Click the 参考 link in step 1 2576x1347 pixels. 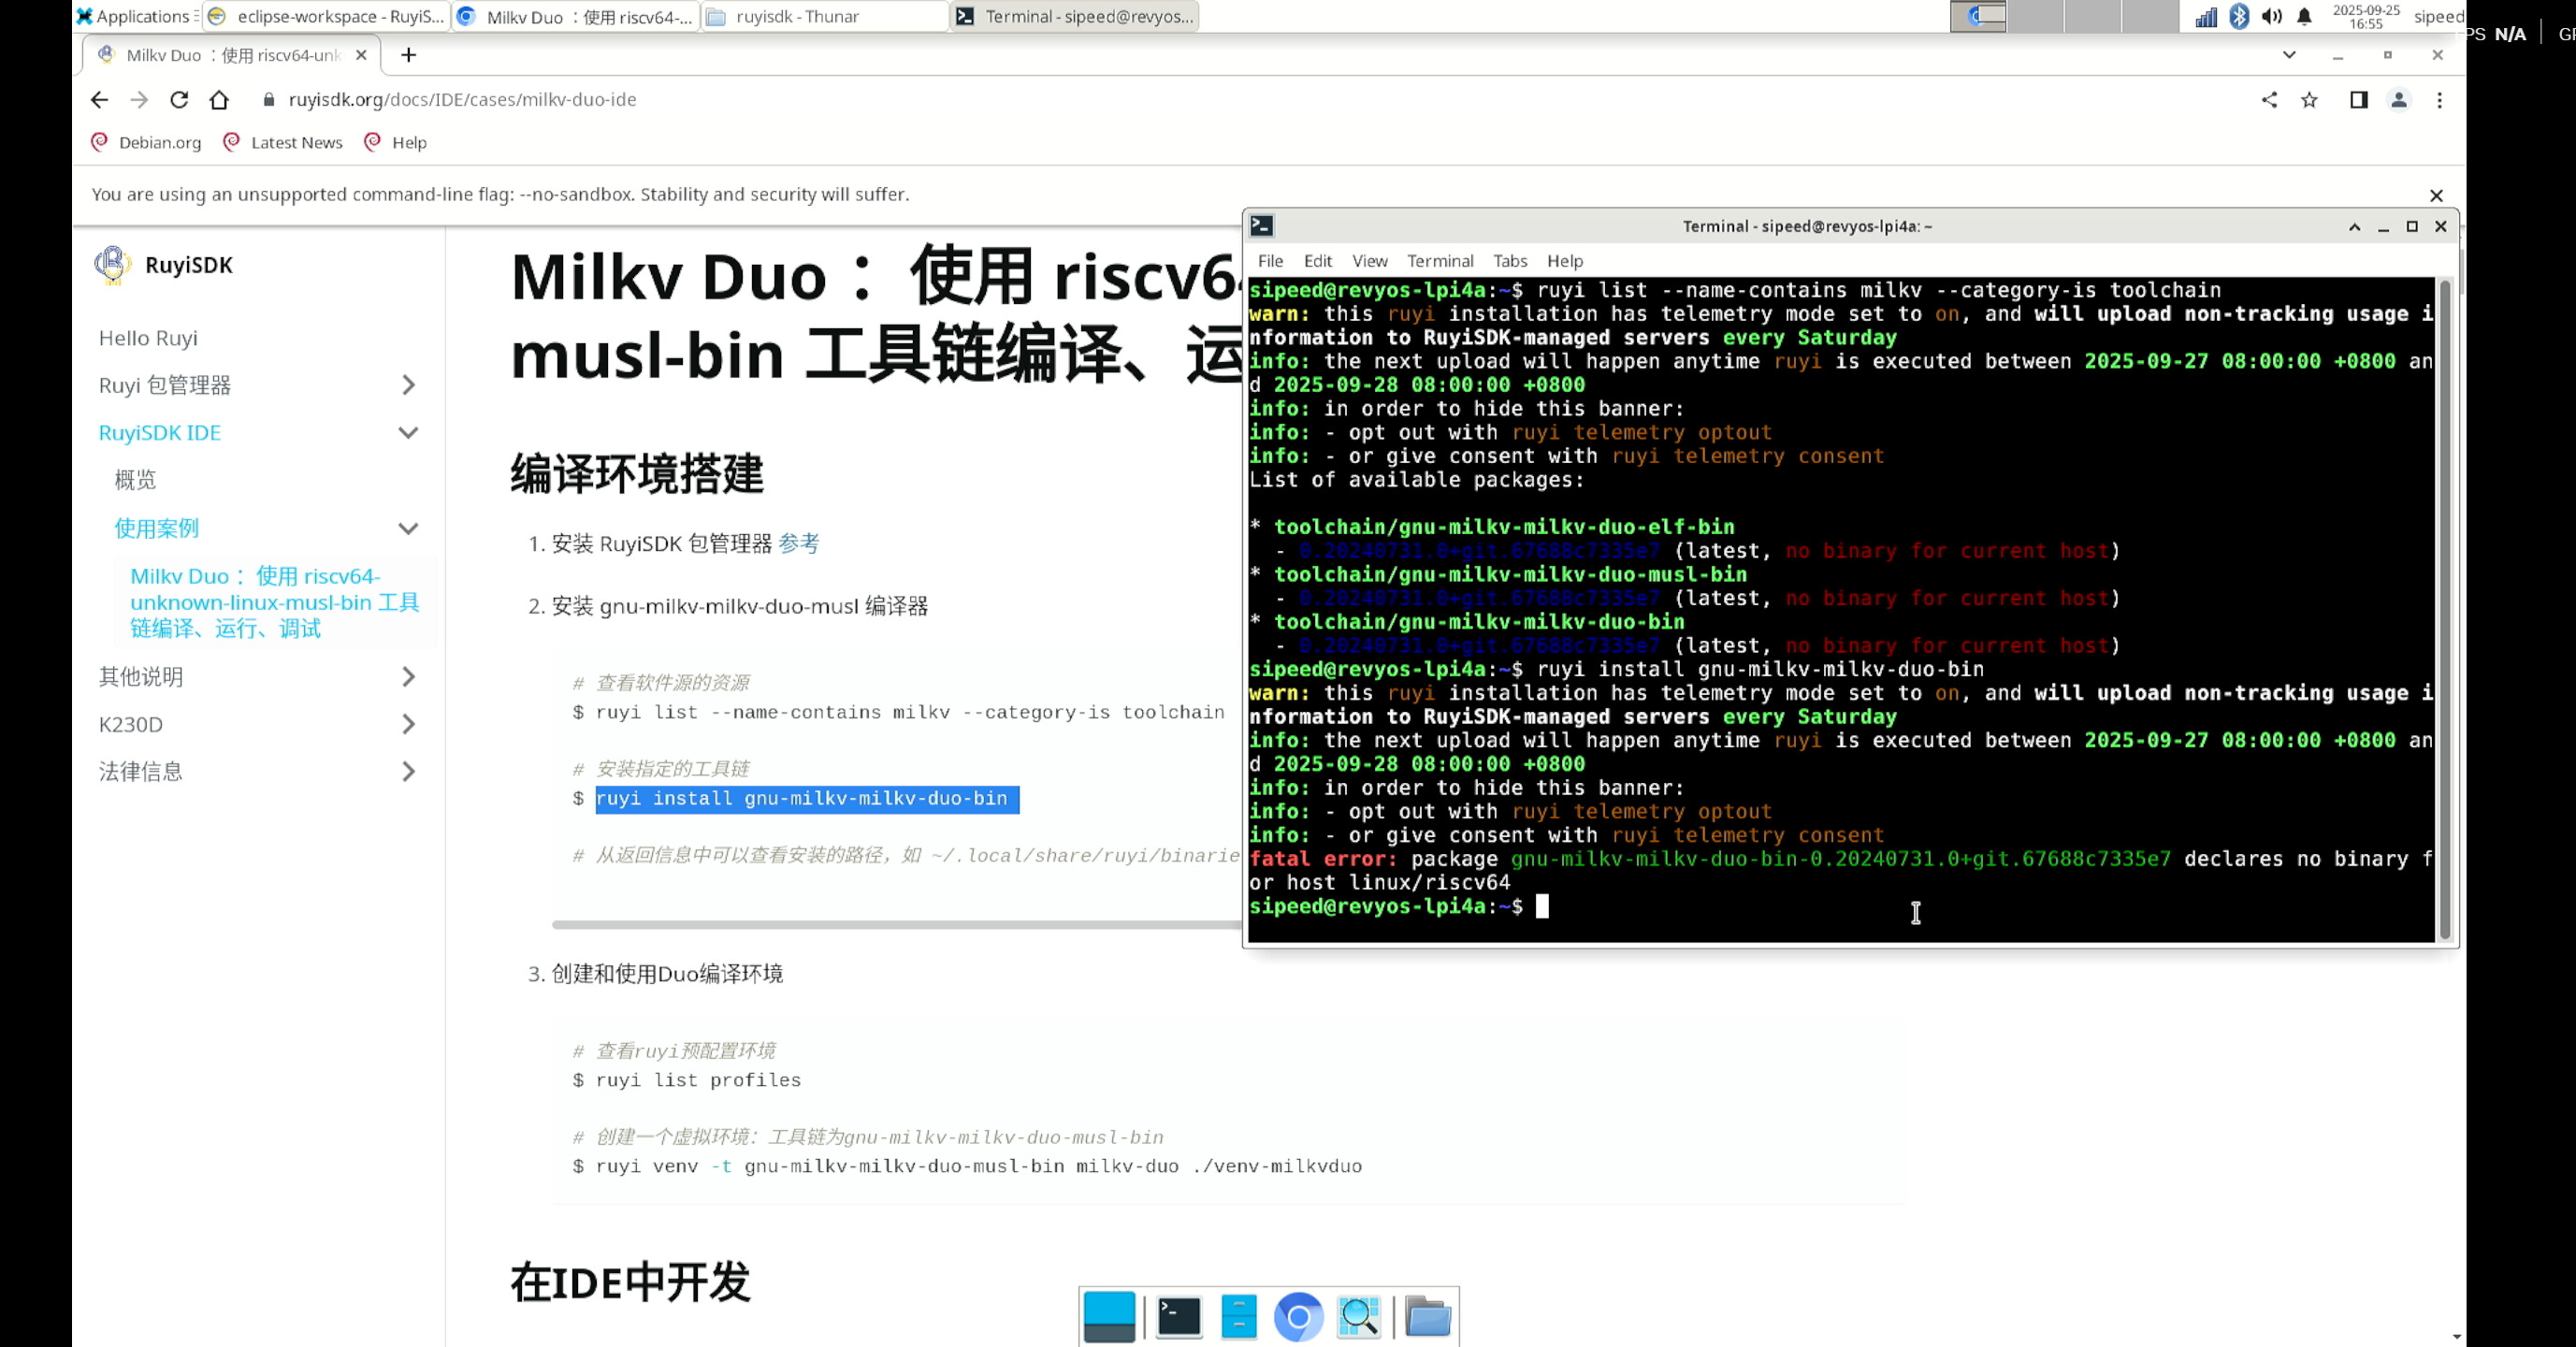point(798,543)
